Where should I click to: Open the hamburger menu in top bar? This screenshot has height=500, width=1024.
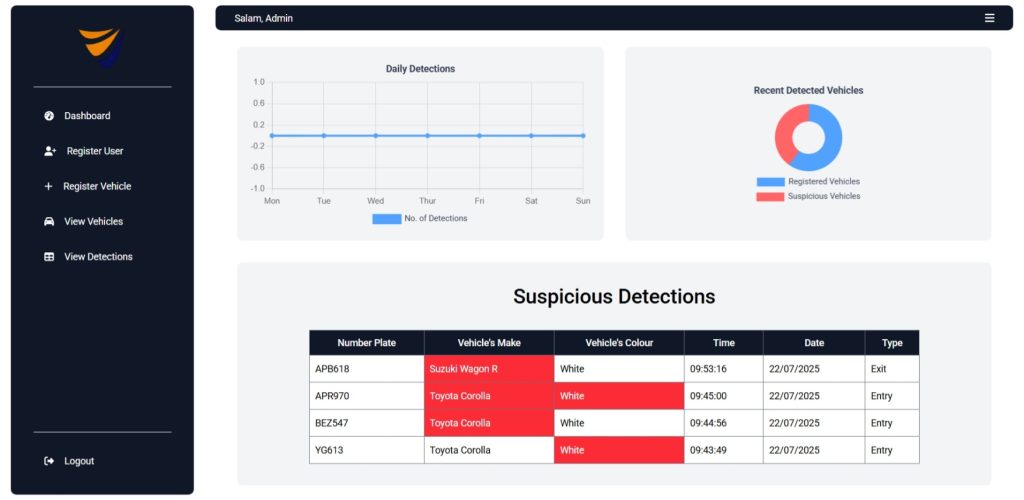989,18
